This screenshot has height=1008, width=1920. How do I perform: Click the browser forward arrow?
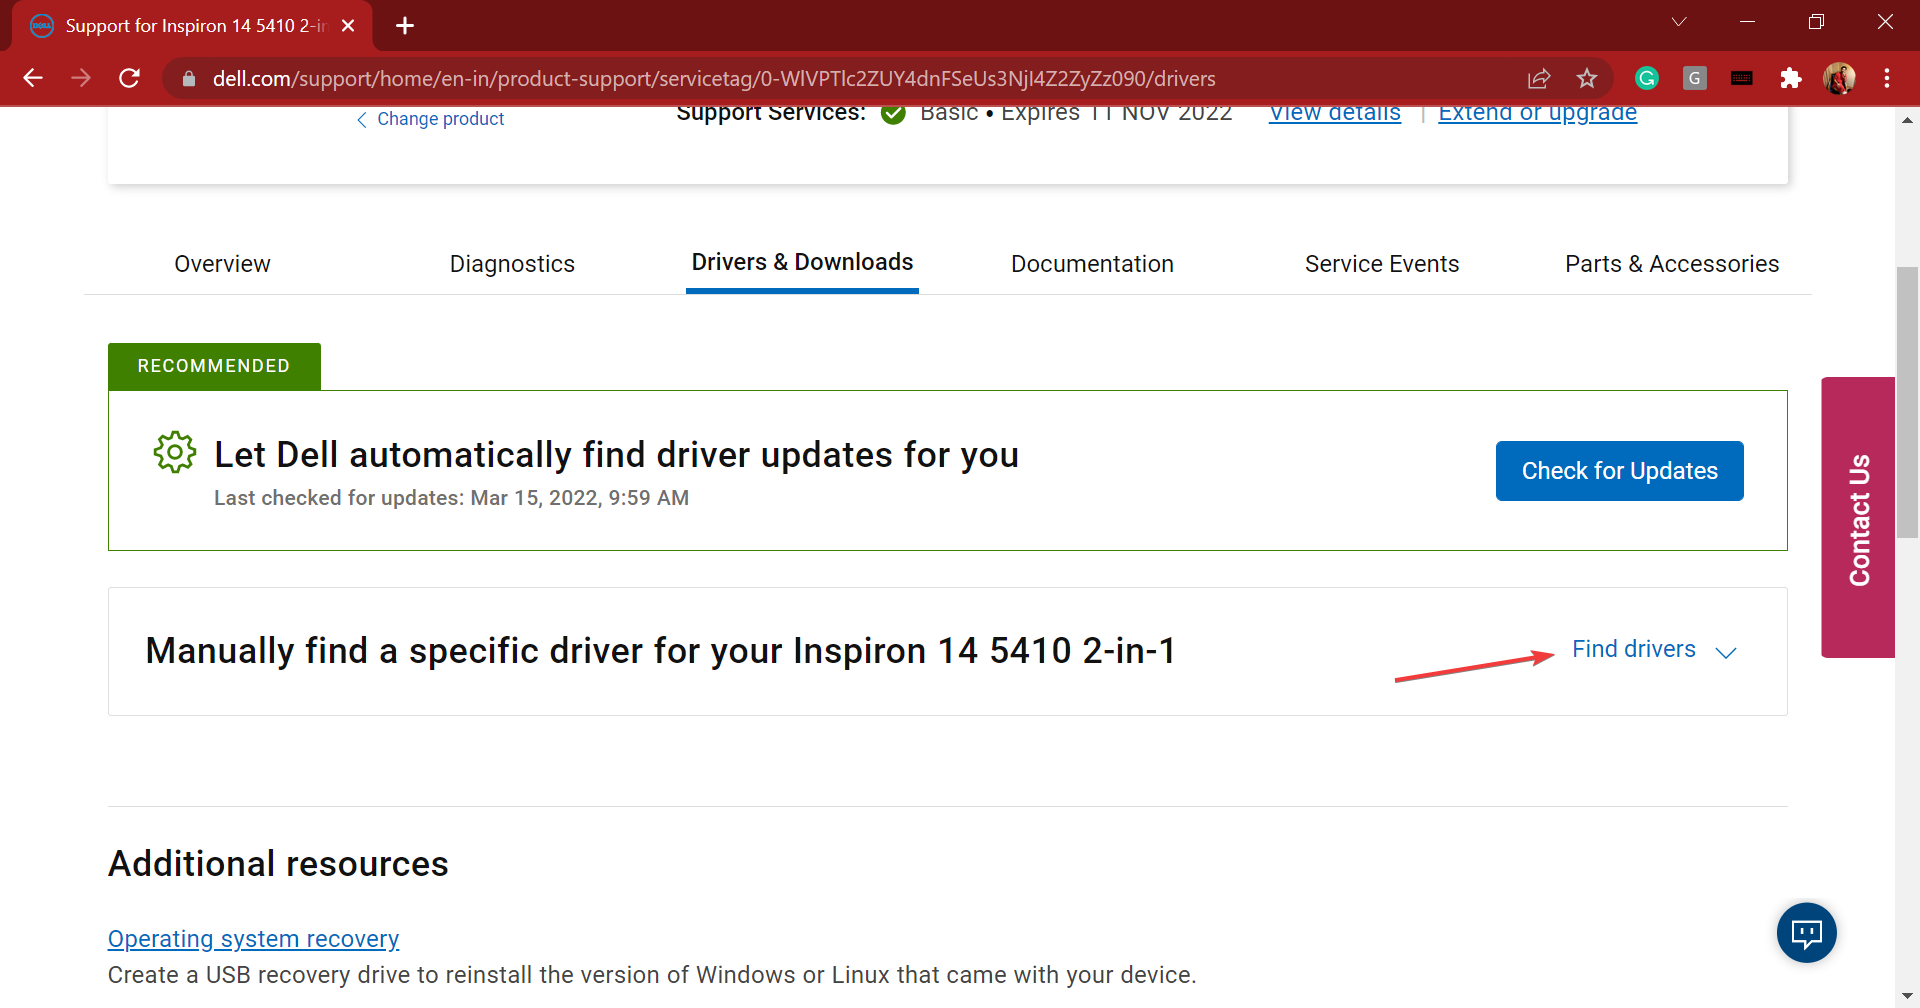pyautogui.click(x=81, y=78)
